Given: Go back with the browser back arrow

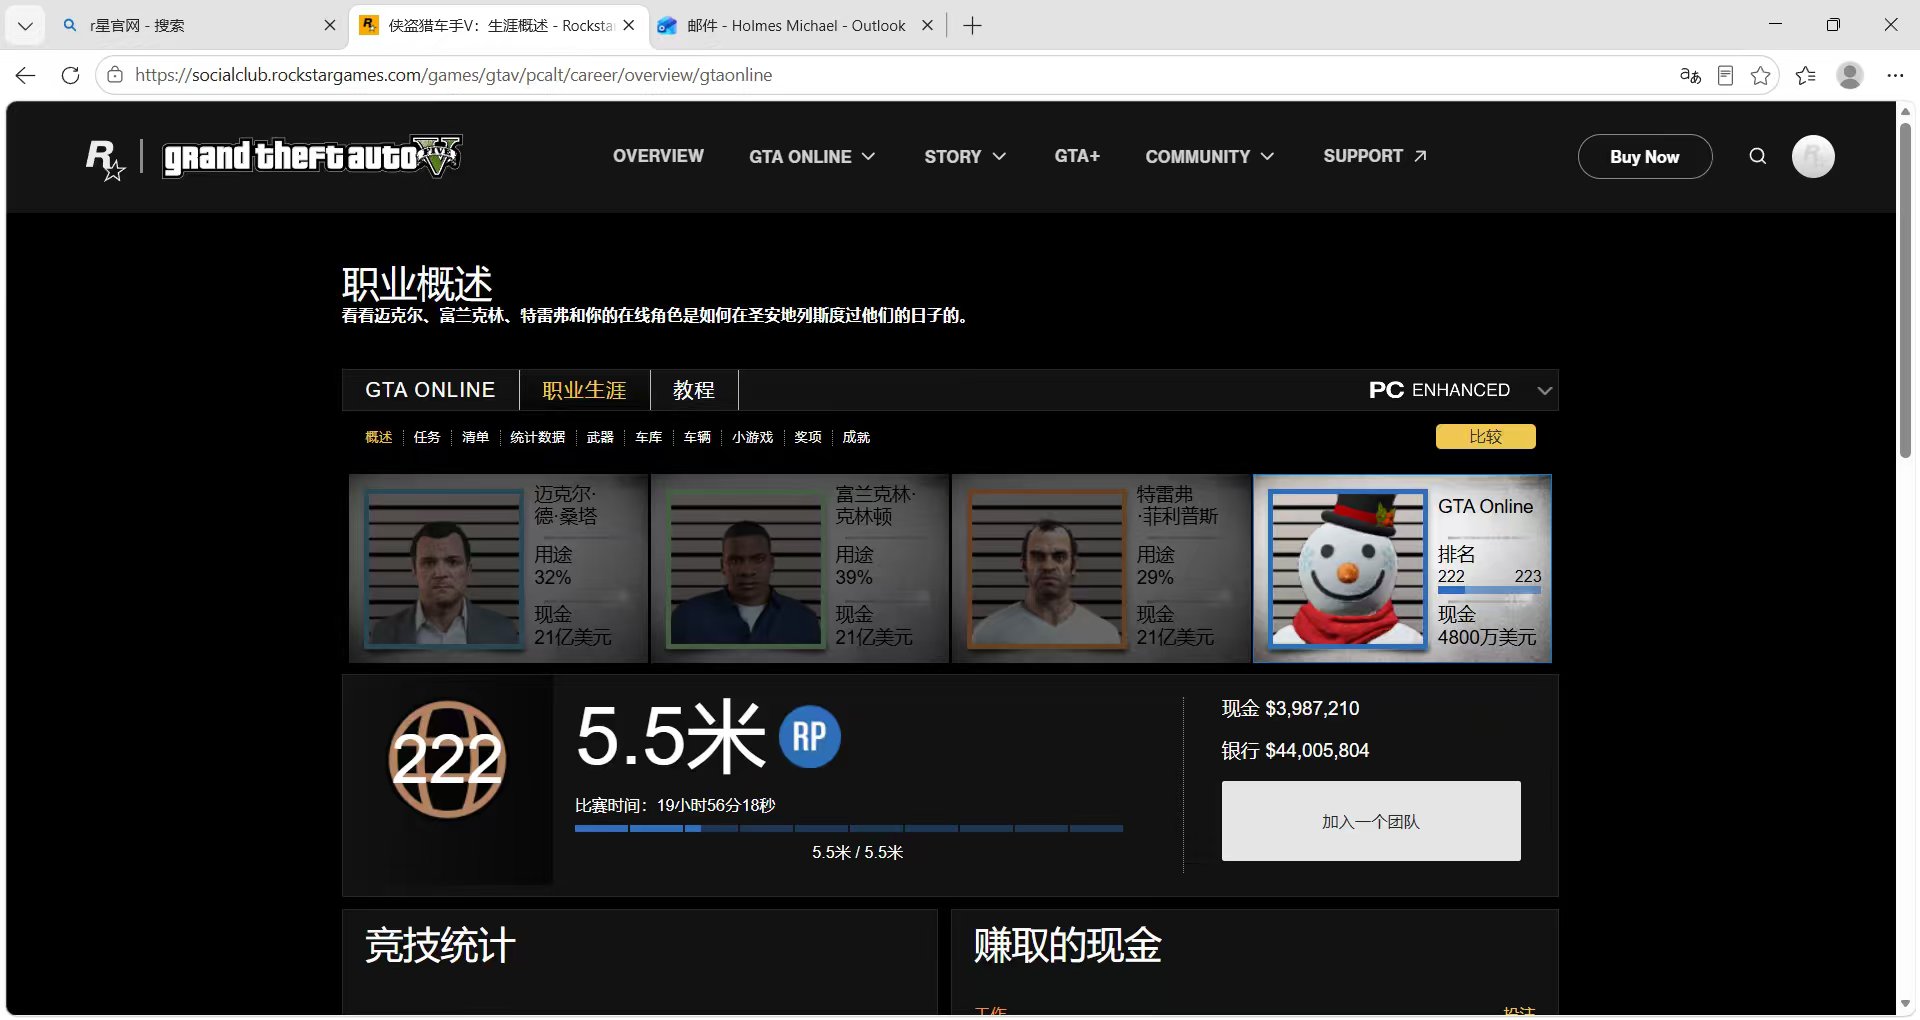Looking at the screenshot, I should [x=26, y=75].
